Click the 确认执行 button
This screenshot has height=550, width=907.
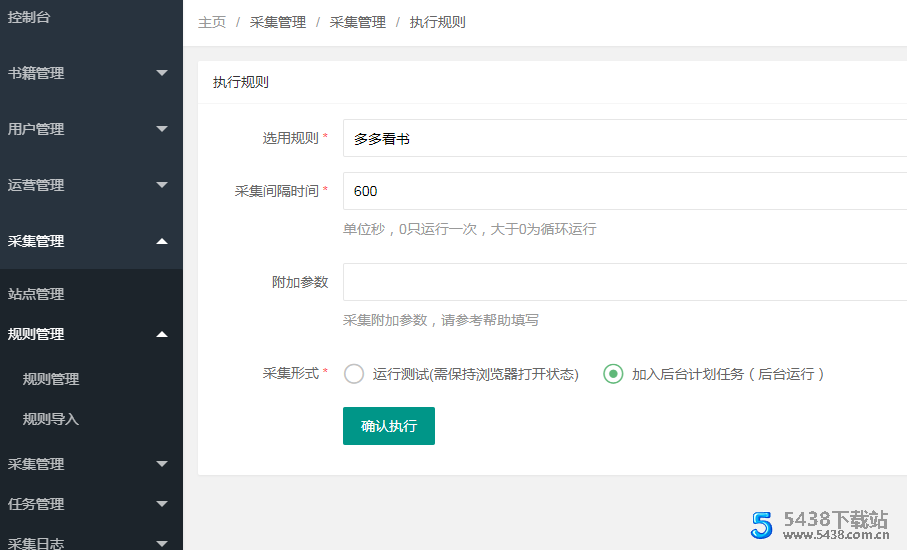388,426
